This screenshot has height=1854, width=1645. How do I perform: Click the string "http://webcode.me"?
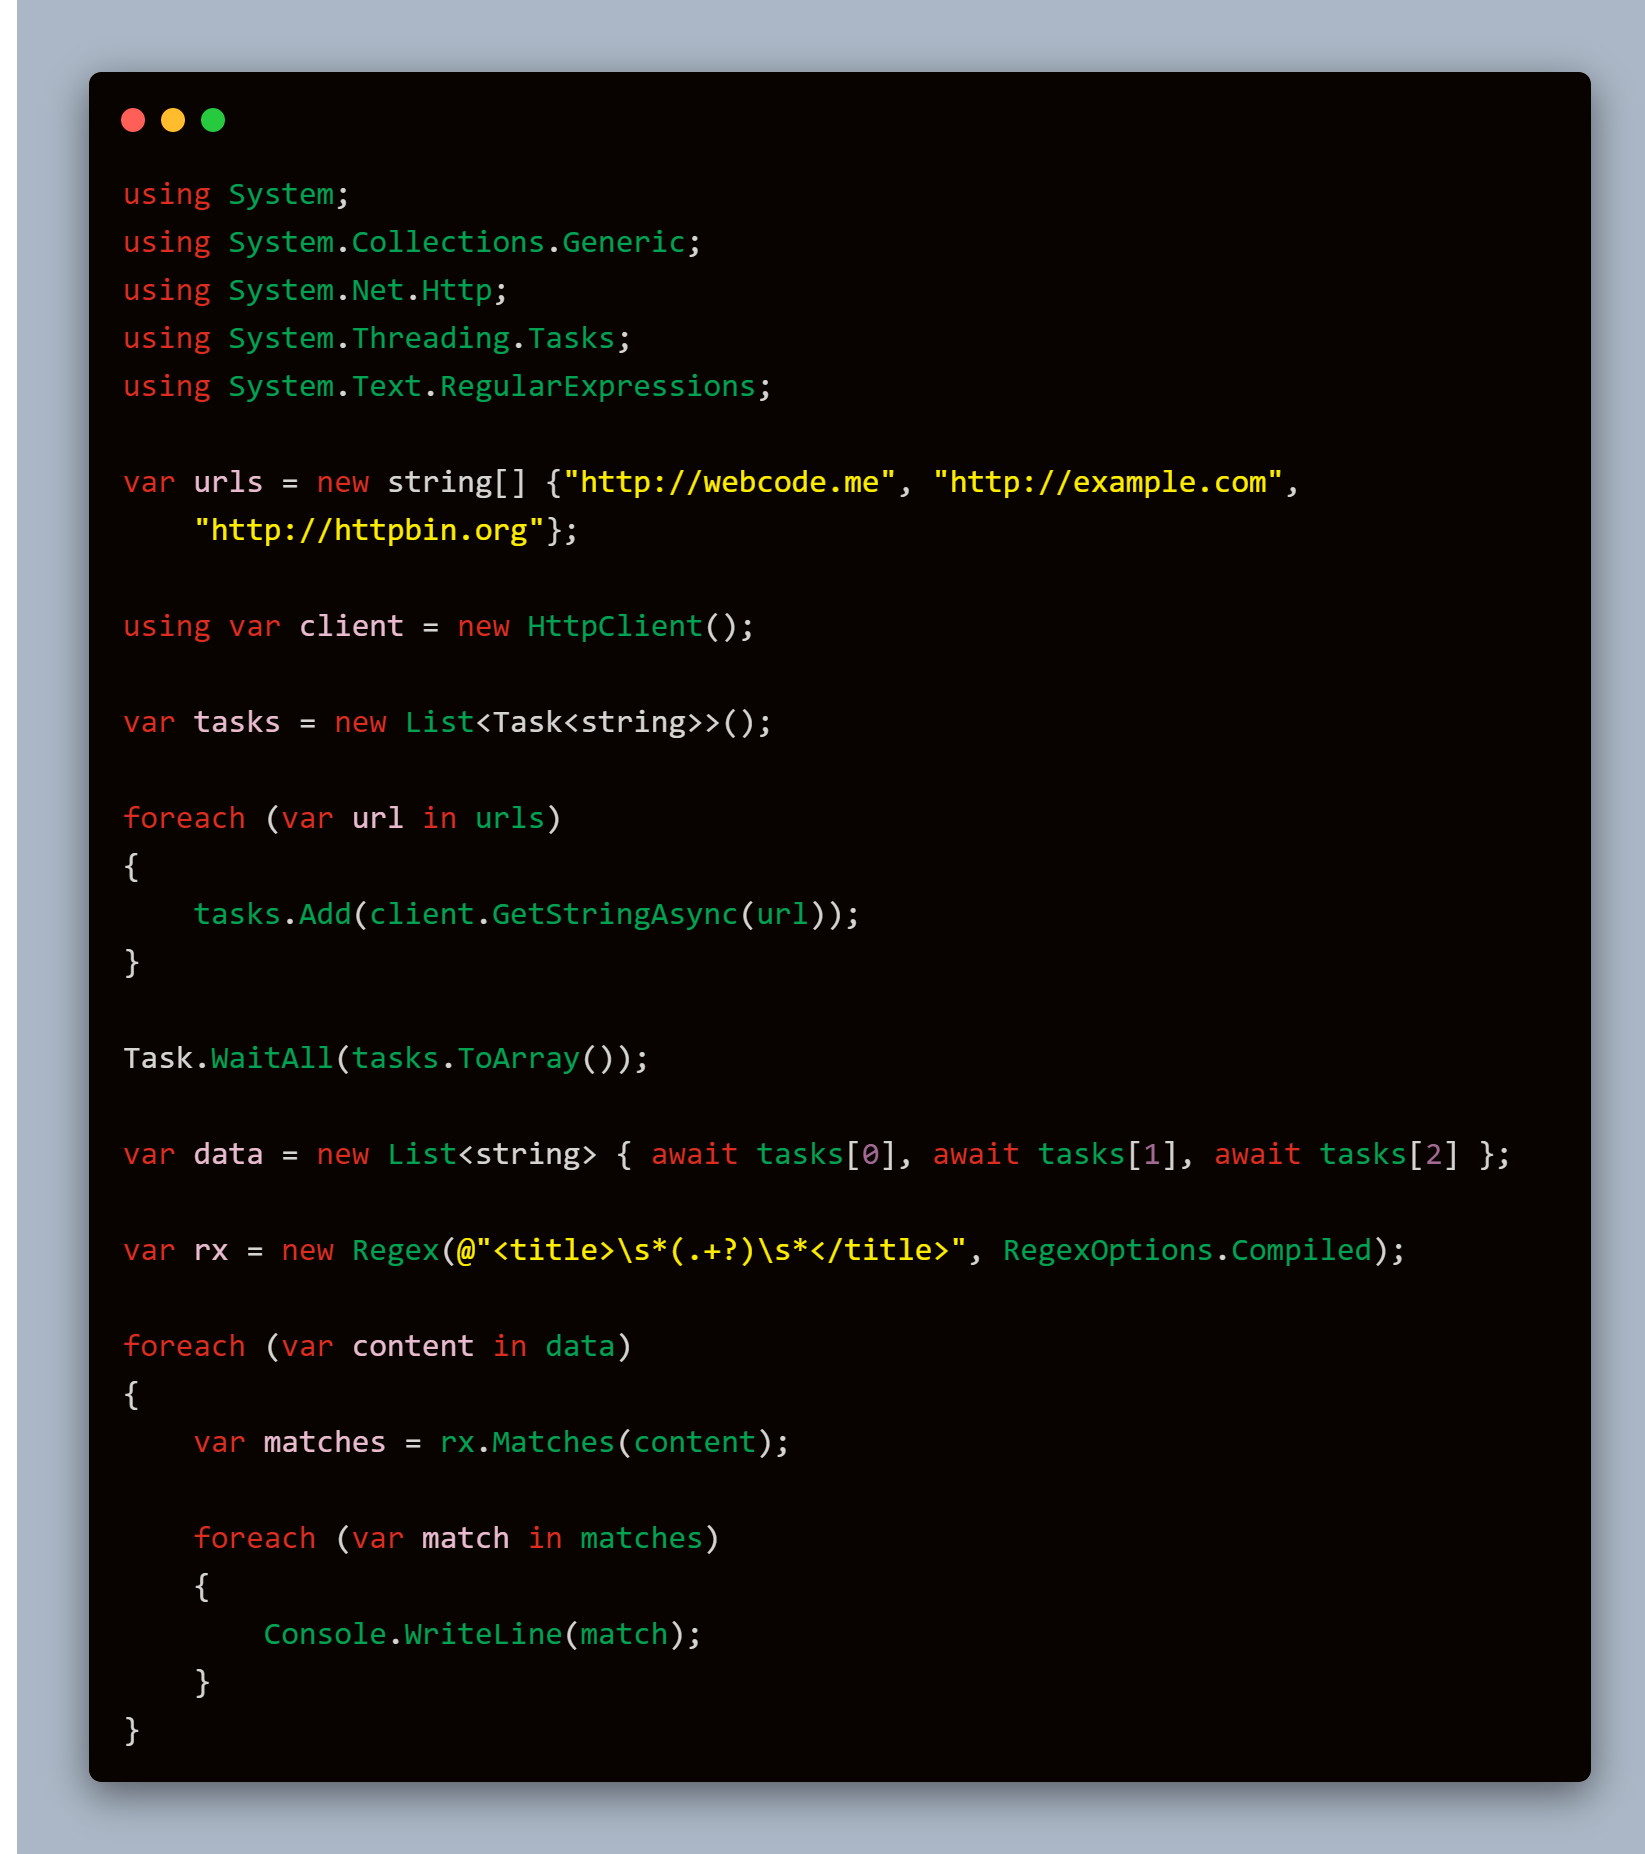[730, 482]
